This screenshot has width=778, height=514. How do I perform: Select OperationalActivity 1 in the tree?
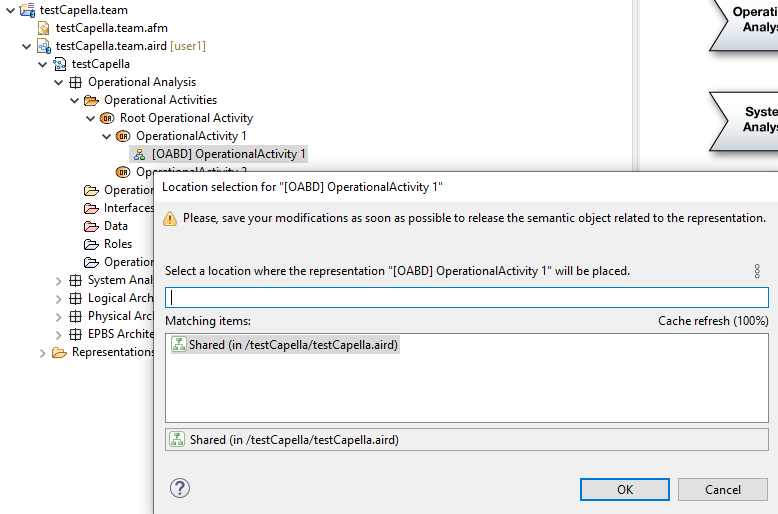point(190,136)
